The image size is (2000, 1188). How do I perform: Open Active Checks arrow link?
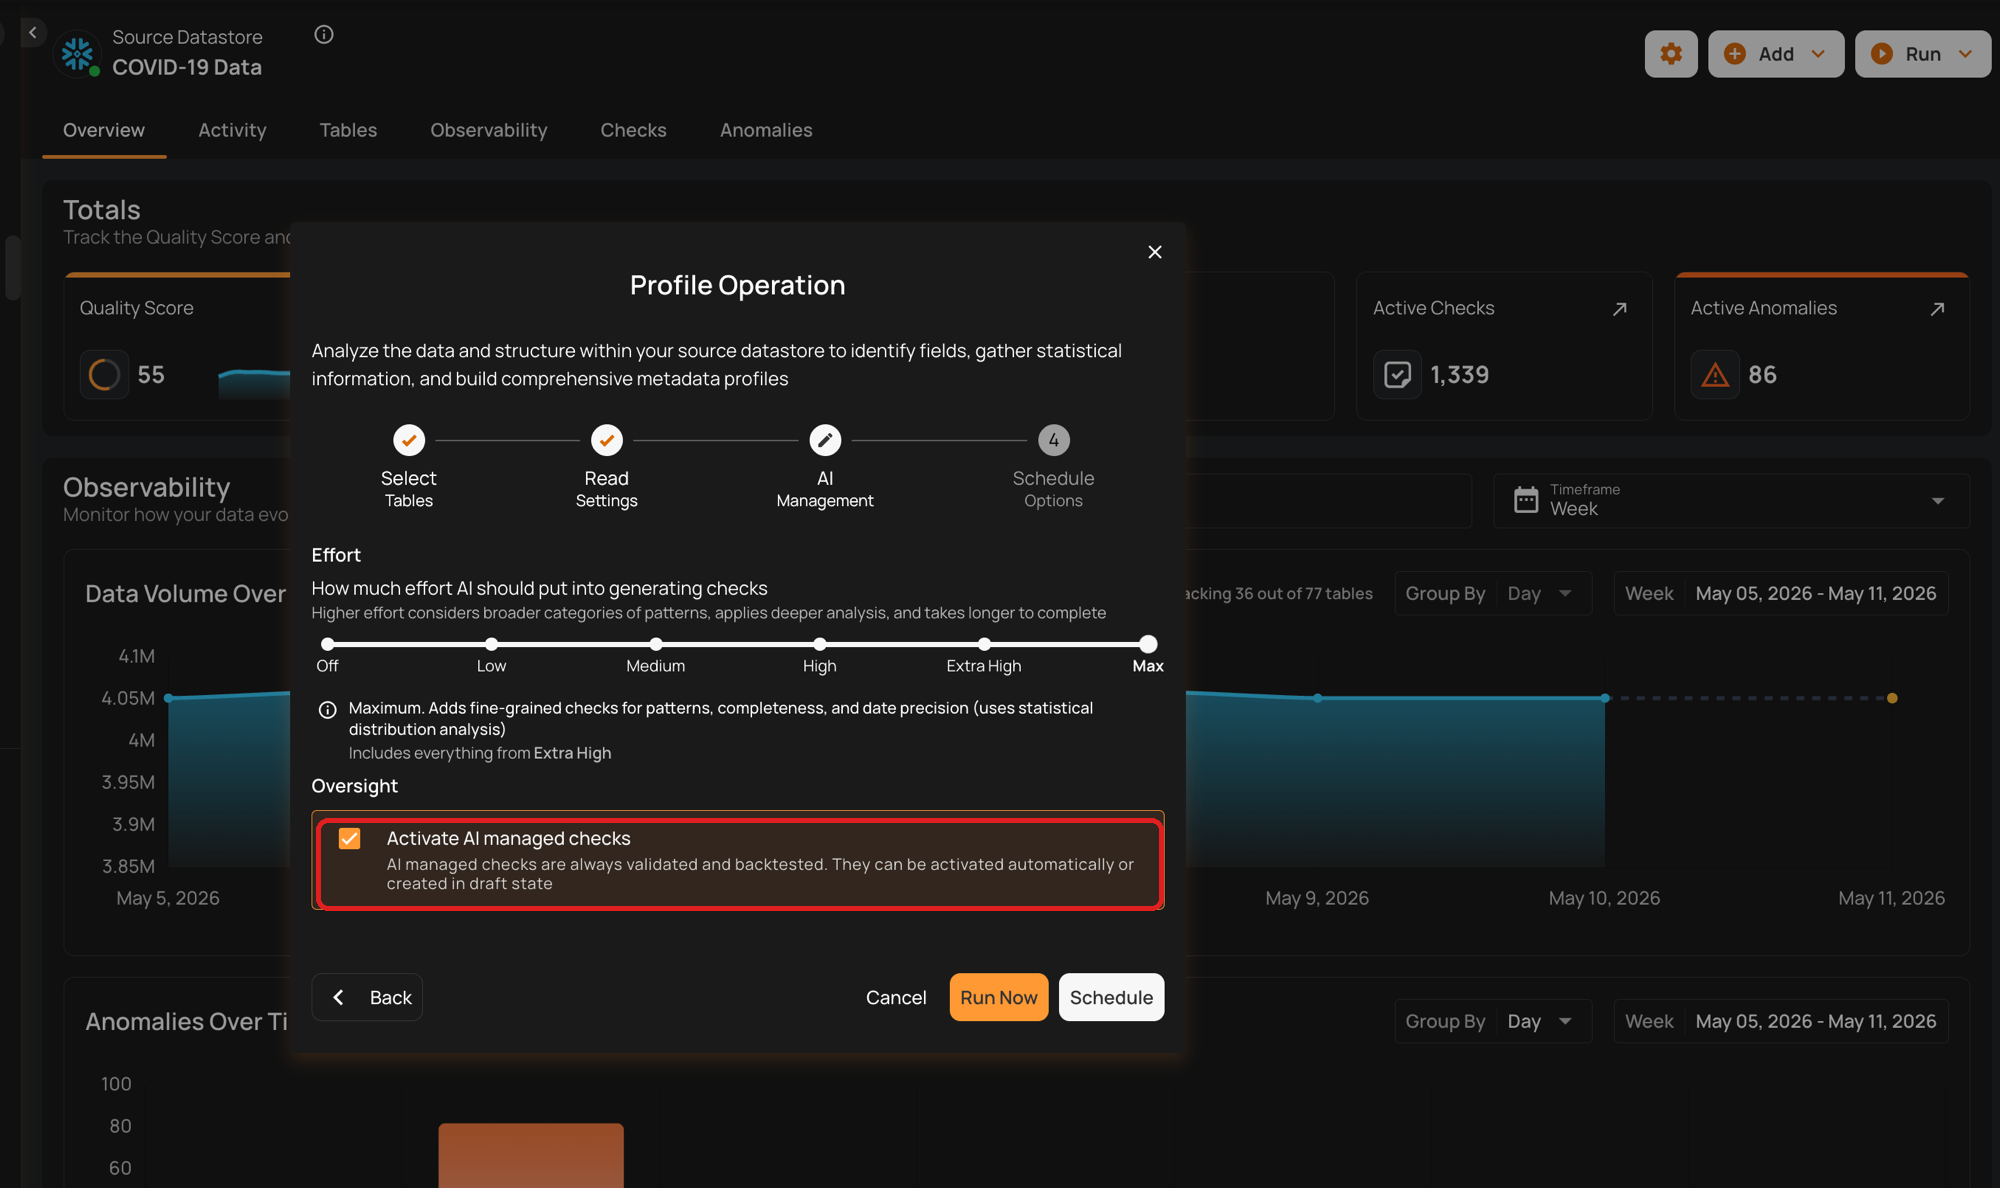click(x=1620, y=309)
